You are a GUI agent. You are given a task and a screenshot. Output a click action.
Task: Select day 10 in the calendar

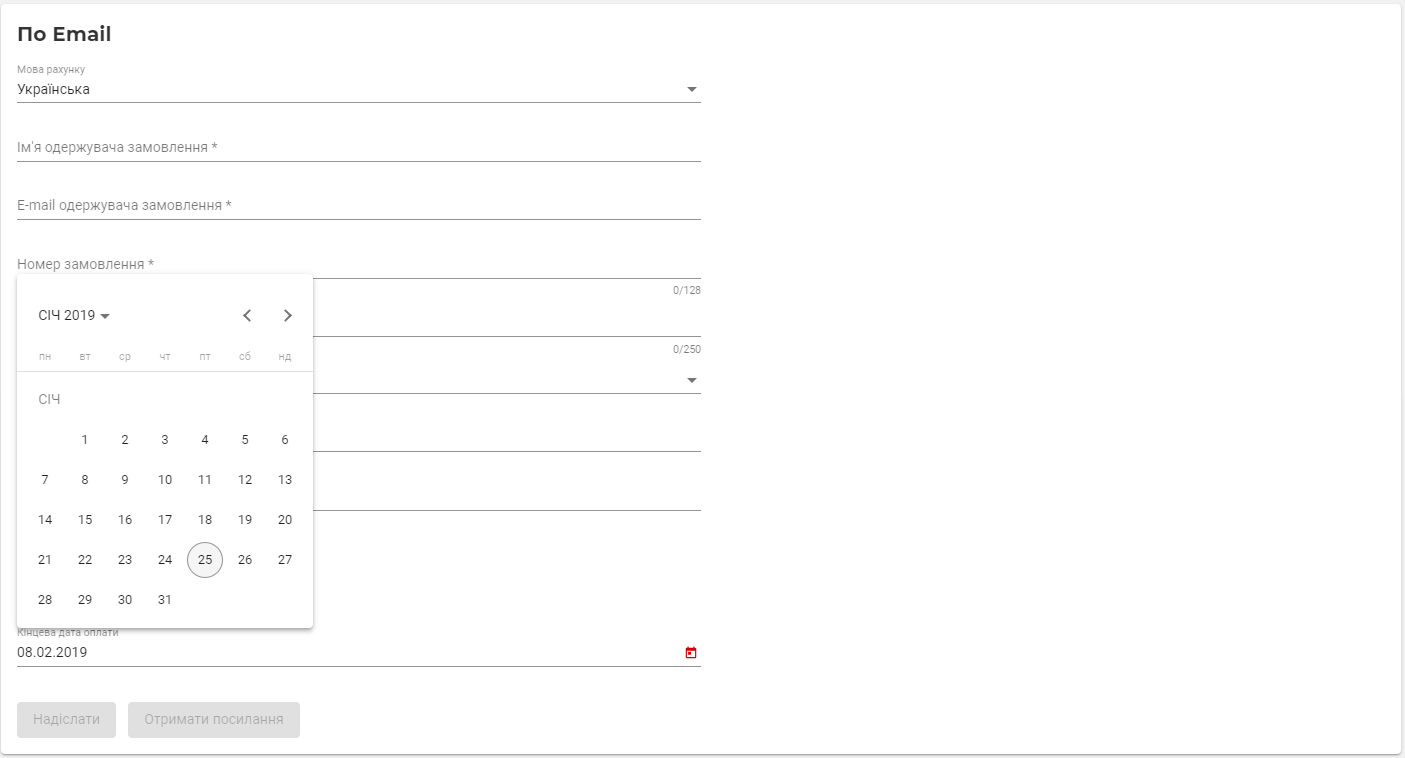tap(165, 480)
